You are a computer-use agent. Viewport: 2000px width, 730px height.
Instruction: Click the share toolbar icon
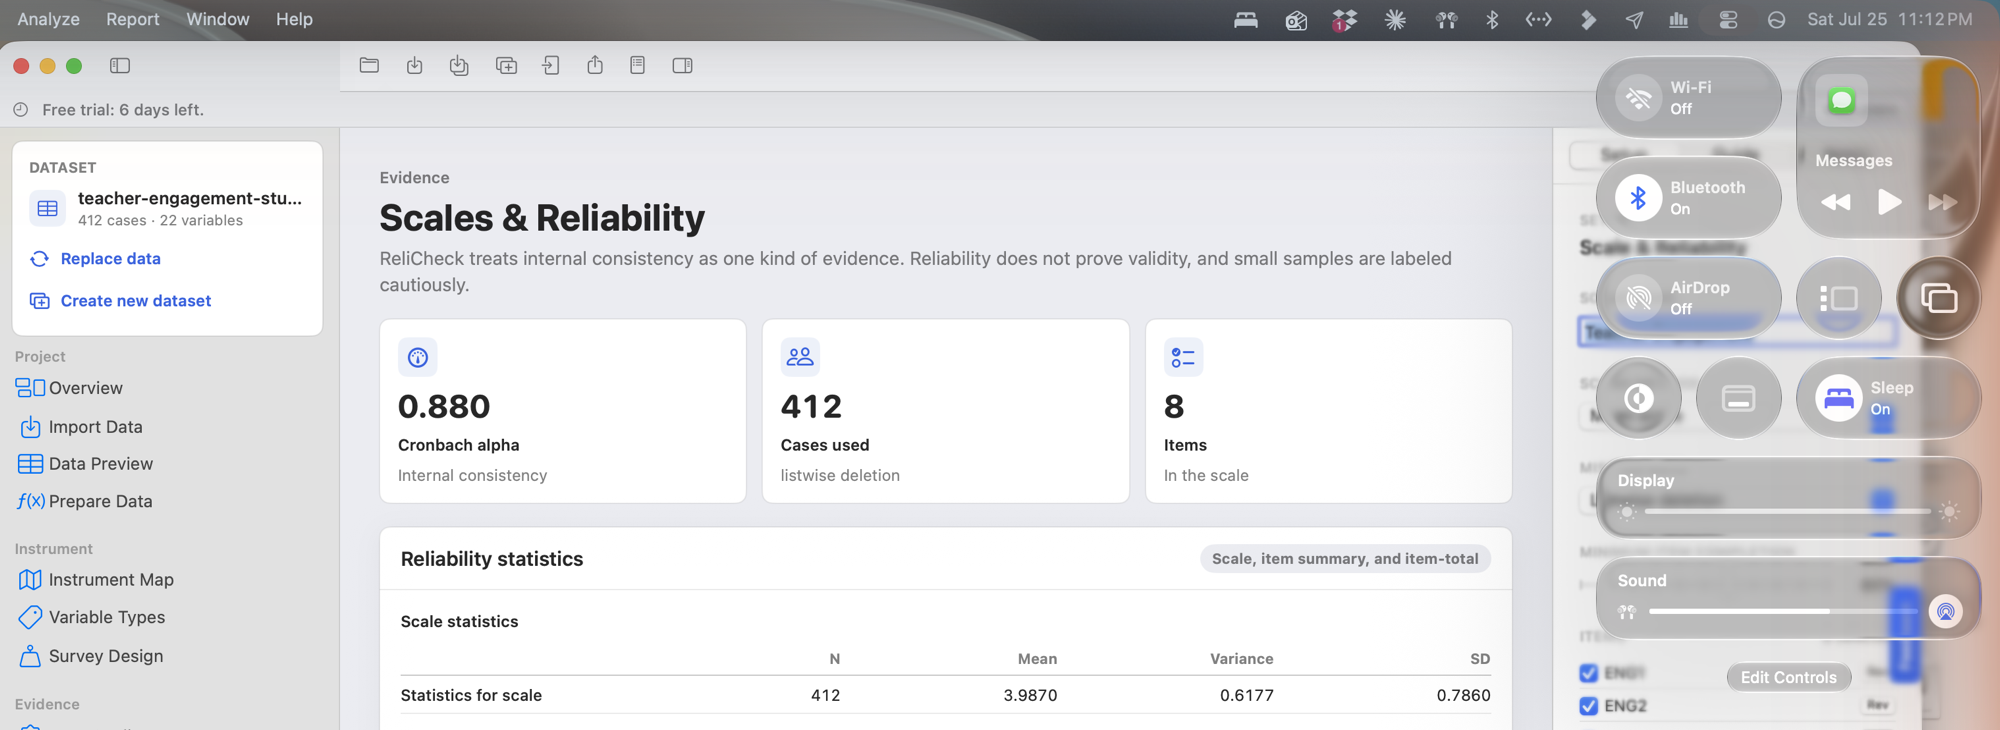[x=595, y=65]
